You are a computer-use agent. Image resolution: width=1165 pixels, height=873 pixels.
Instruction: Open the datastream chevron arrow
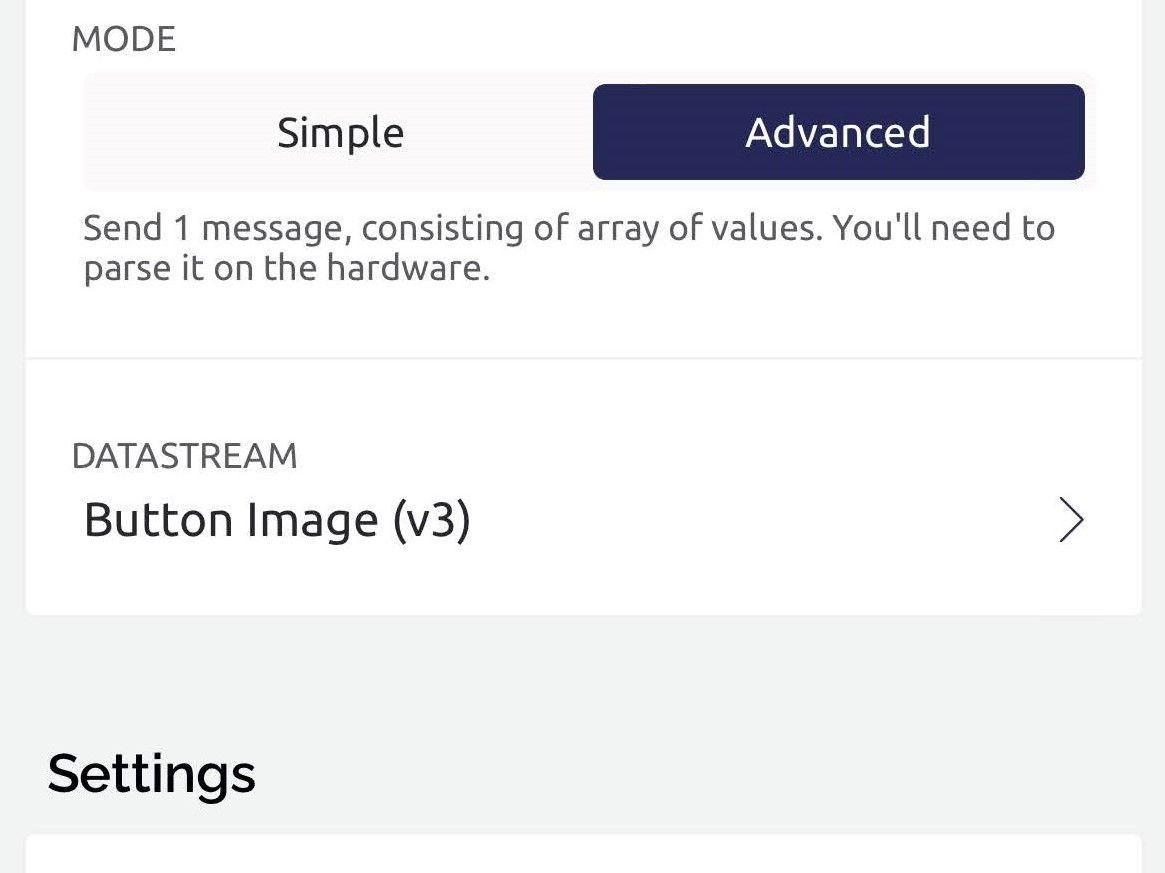[1071, 521]
